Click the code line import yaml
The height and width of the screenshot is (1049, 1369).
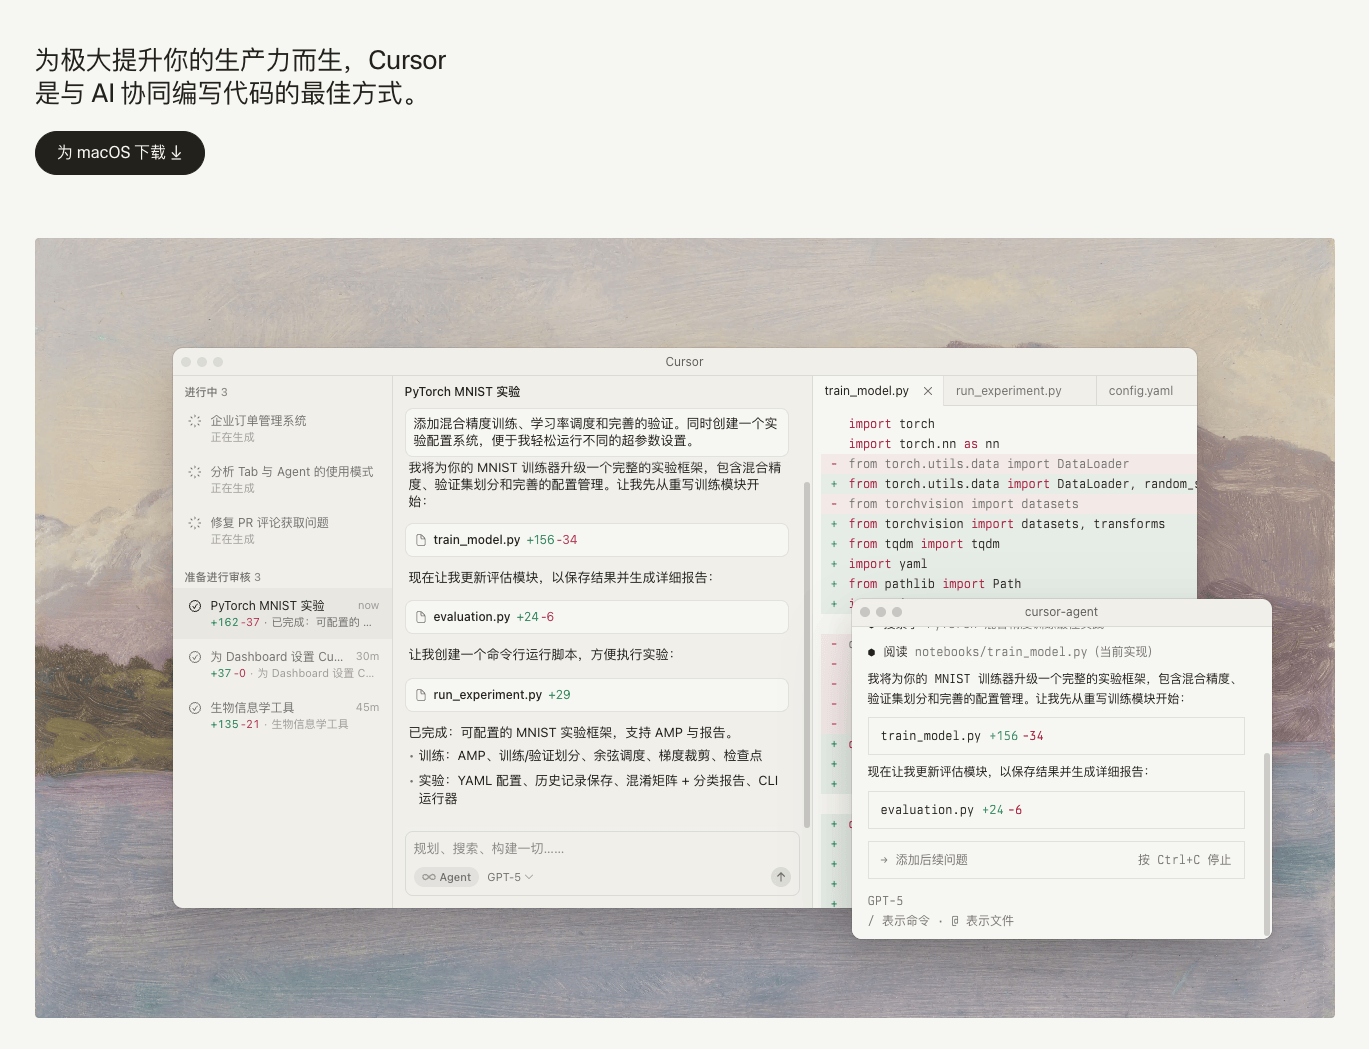click(x=888, y=564)
